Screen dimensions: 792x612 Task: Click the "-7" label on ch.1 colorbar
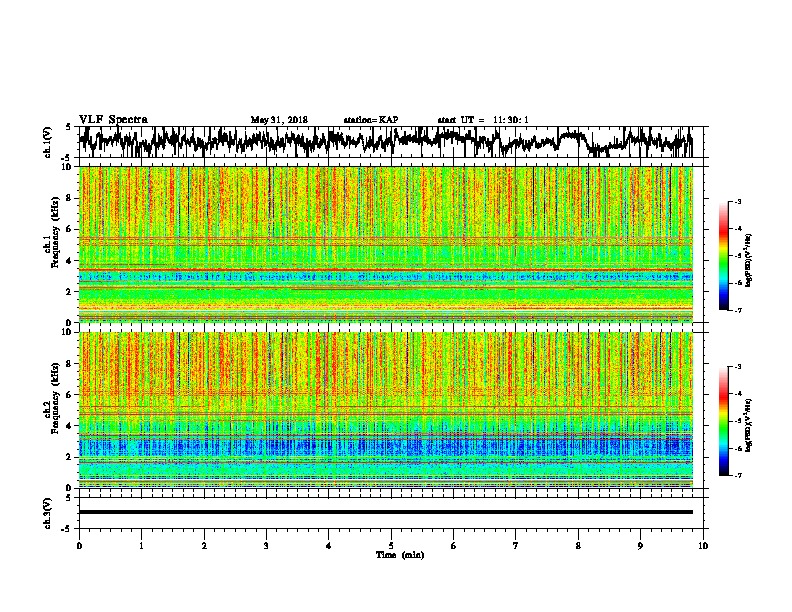tap(737, 311)
